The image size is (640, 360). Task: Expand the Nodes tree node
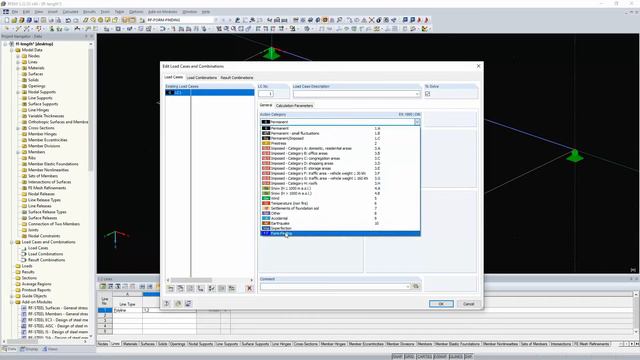[18, 56]
